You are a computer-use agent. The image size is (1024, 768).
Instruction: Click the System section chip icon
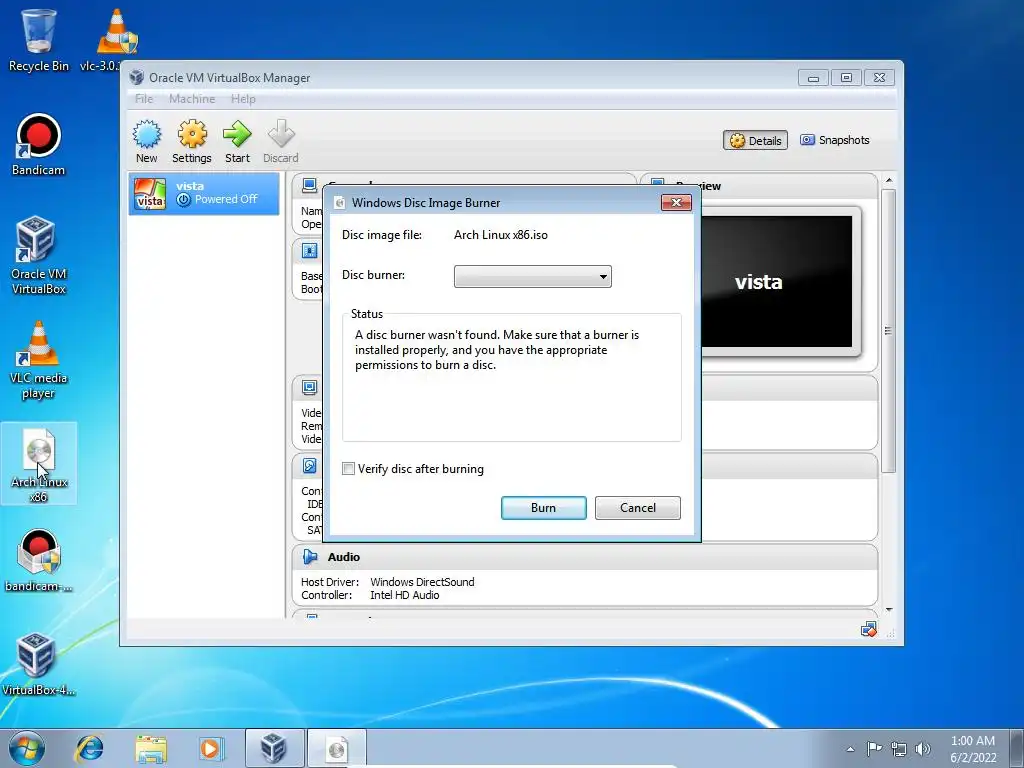(310, 251)
